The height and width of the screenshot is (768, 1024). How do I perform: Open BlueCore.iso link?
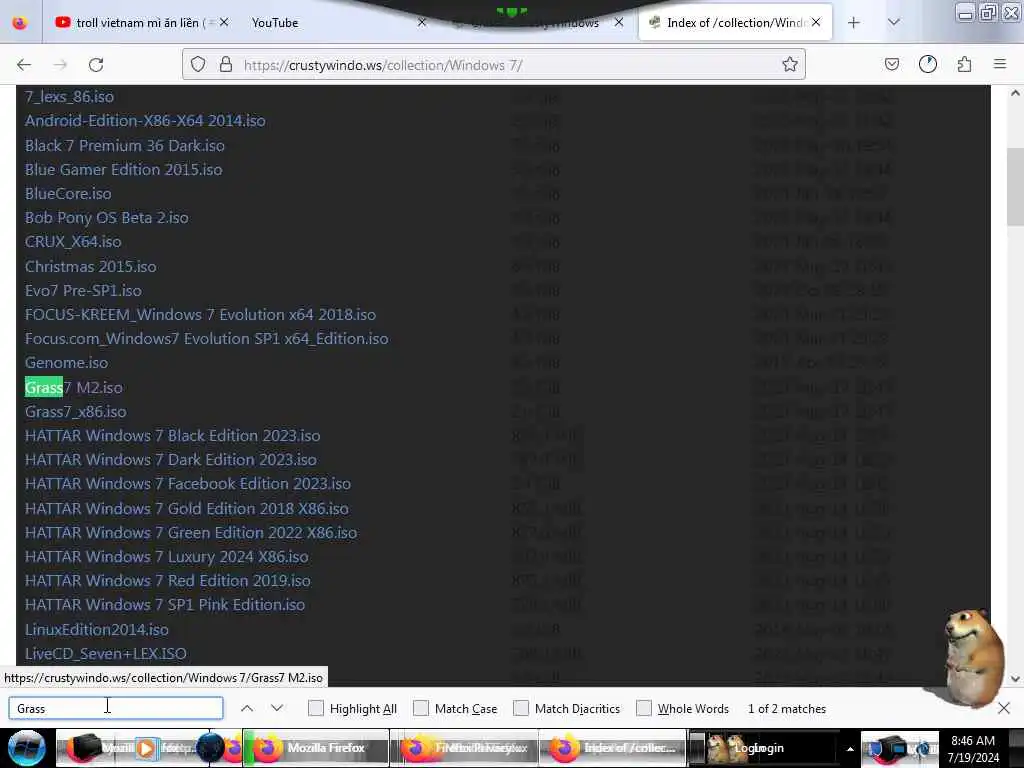pos(68,194)
